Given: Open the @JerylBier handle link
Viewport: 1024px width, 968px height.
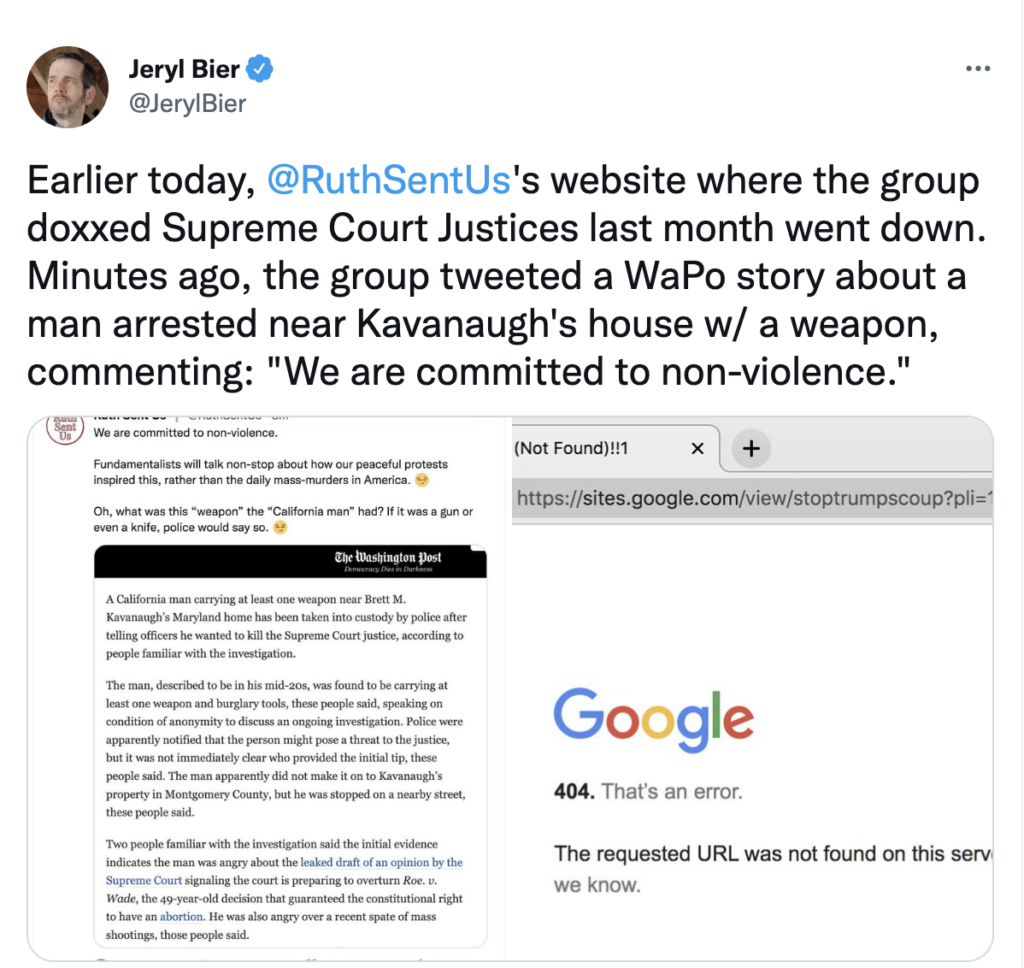Looking at the screenshot, I should [188, 103].
